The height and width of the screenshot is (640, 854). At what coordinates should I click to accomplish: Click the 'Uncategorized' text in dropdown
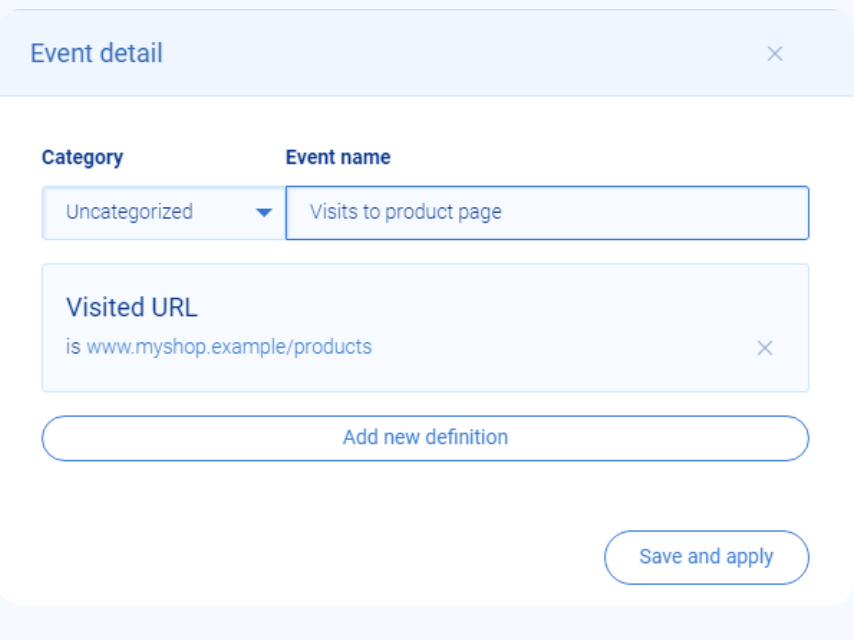[129, 212]
